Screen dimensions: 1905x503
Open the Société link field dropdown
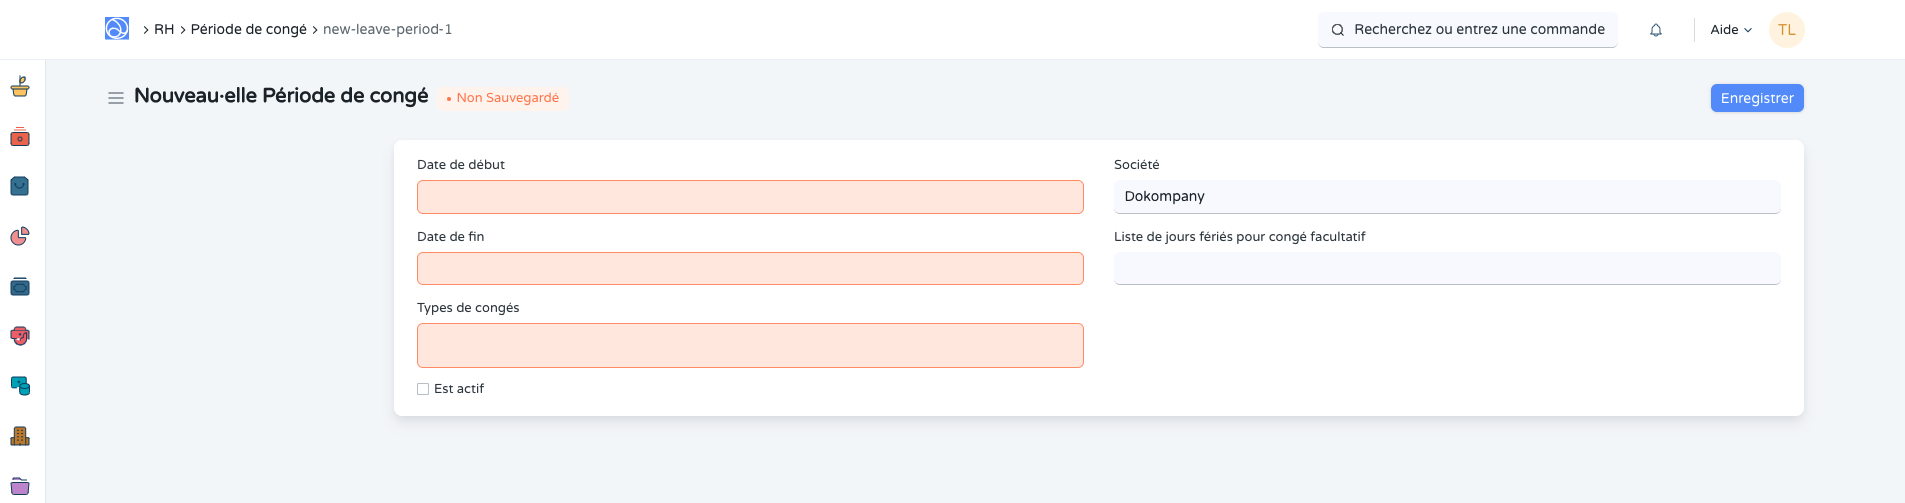pyautogui.click(x=1446, y=197)
